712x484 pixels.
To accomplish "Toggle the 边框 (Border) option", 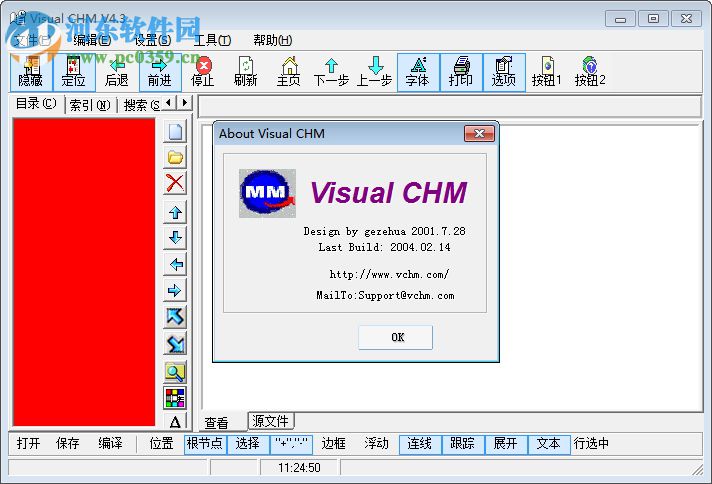I will pyautogui.click(x=334, y=444).
